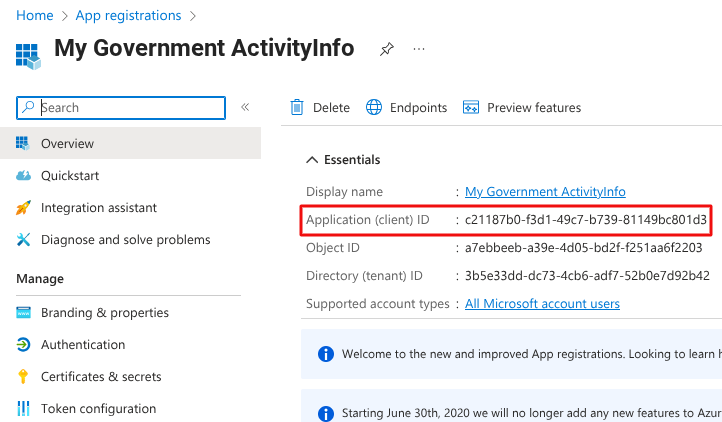
Task: Collapse the Essentials section
Action: [313, 160]
